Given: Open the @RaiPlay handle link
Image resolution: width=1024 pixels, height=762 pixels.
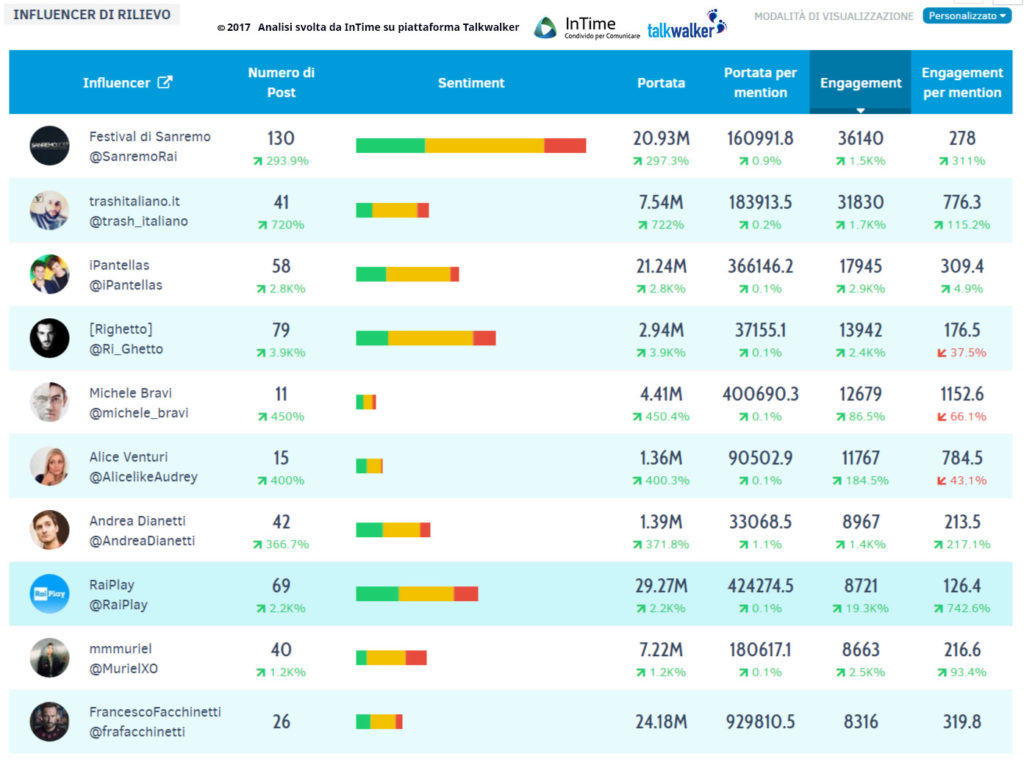Looking at the screenshot, I should [118, 605].
